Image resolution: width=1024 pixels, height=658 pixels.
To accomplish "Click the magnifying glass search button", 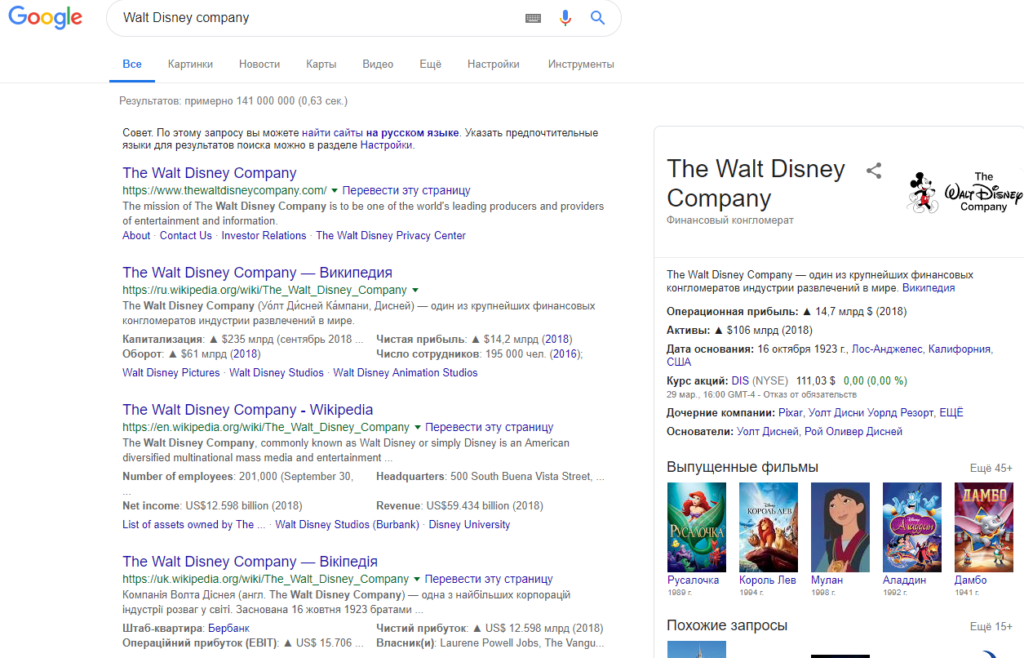I will point(597,18).
